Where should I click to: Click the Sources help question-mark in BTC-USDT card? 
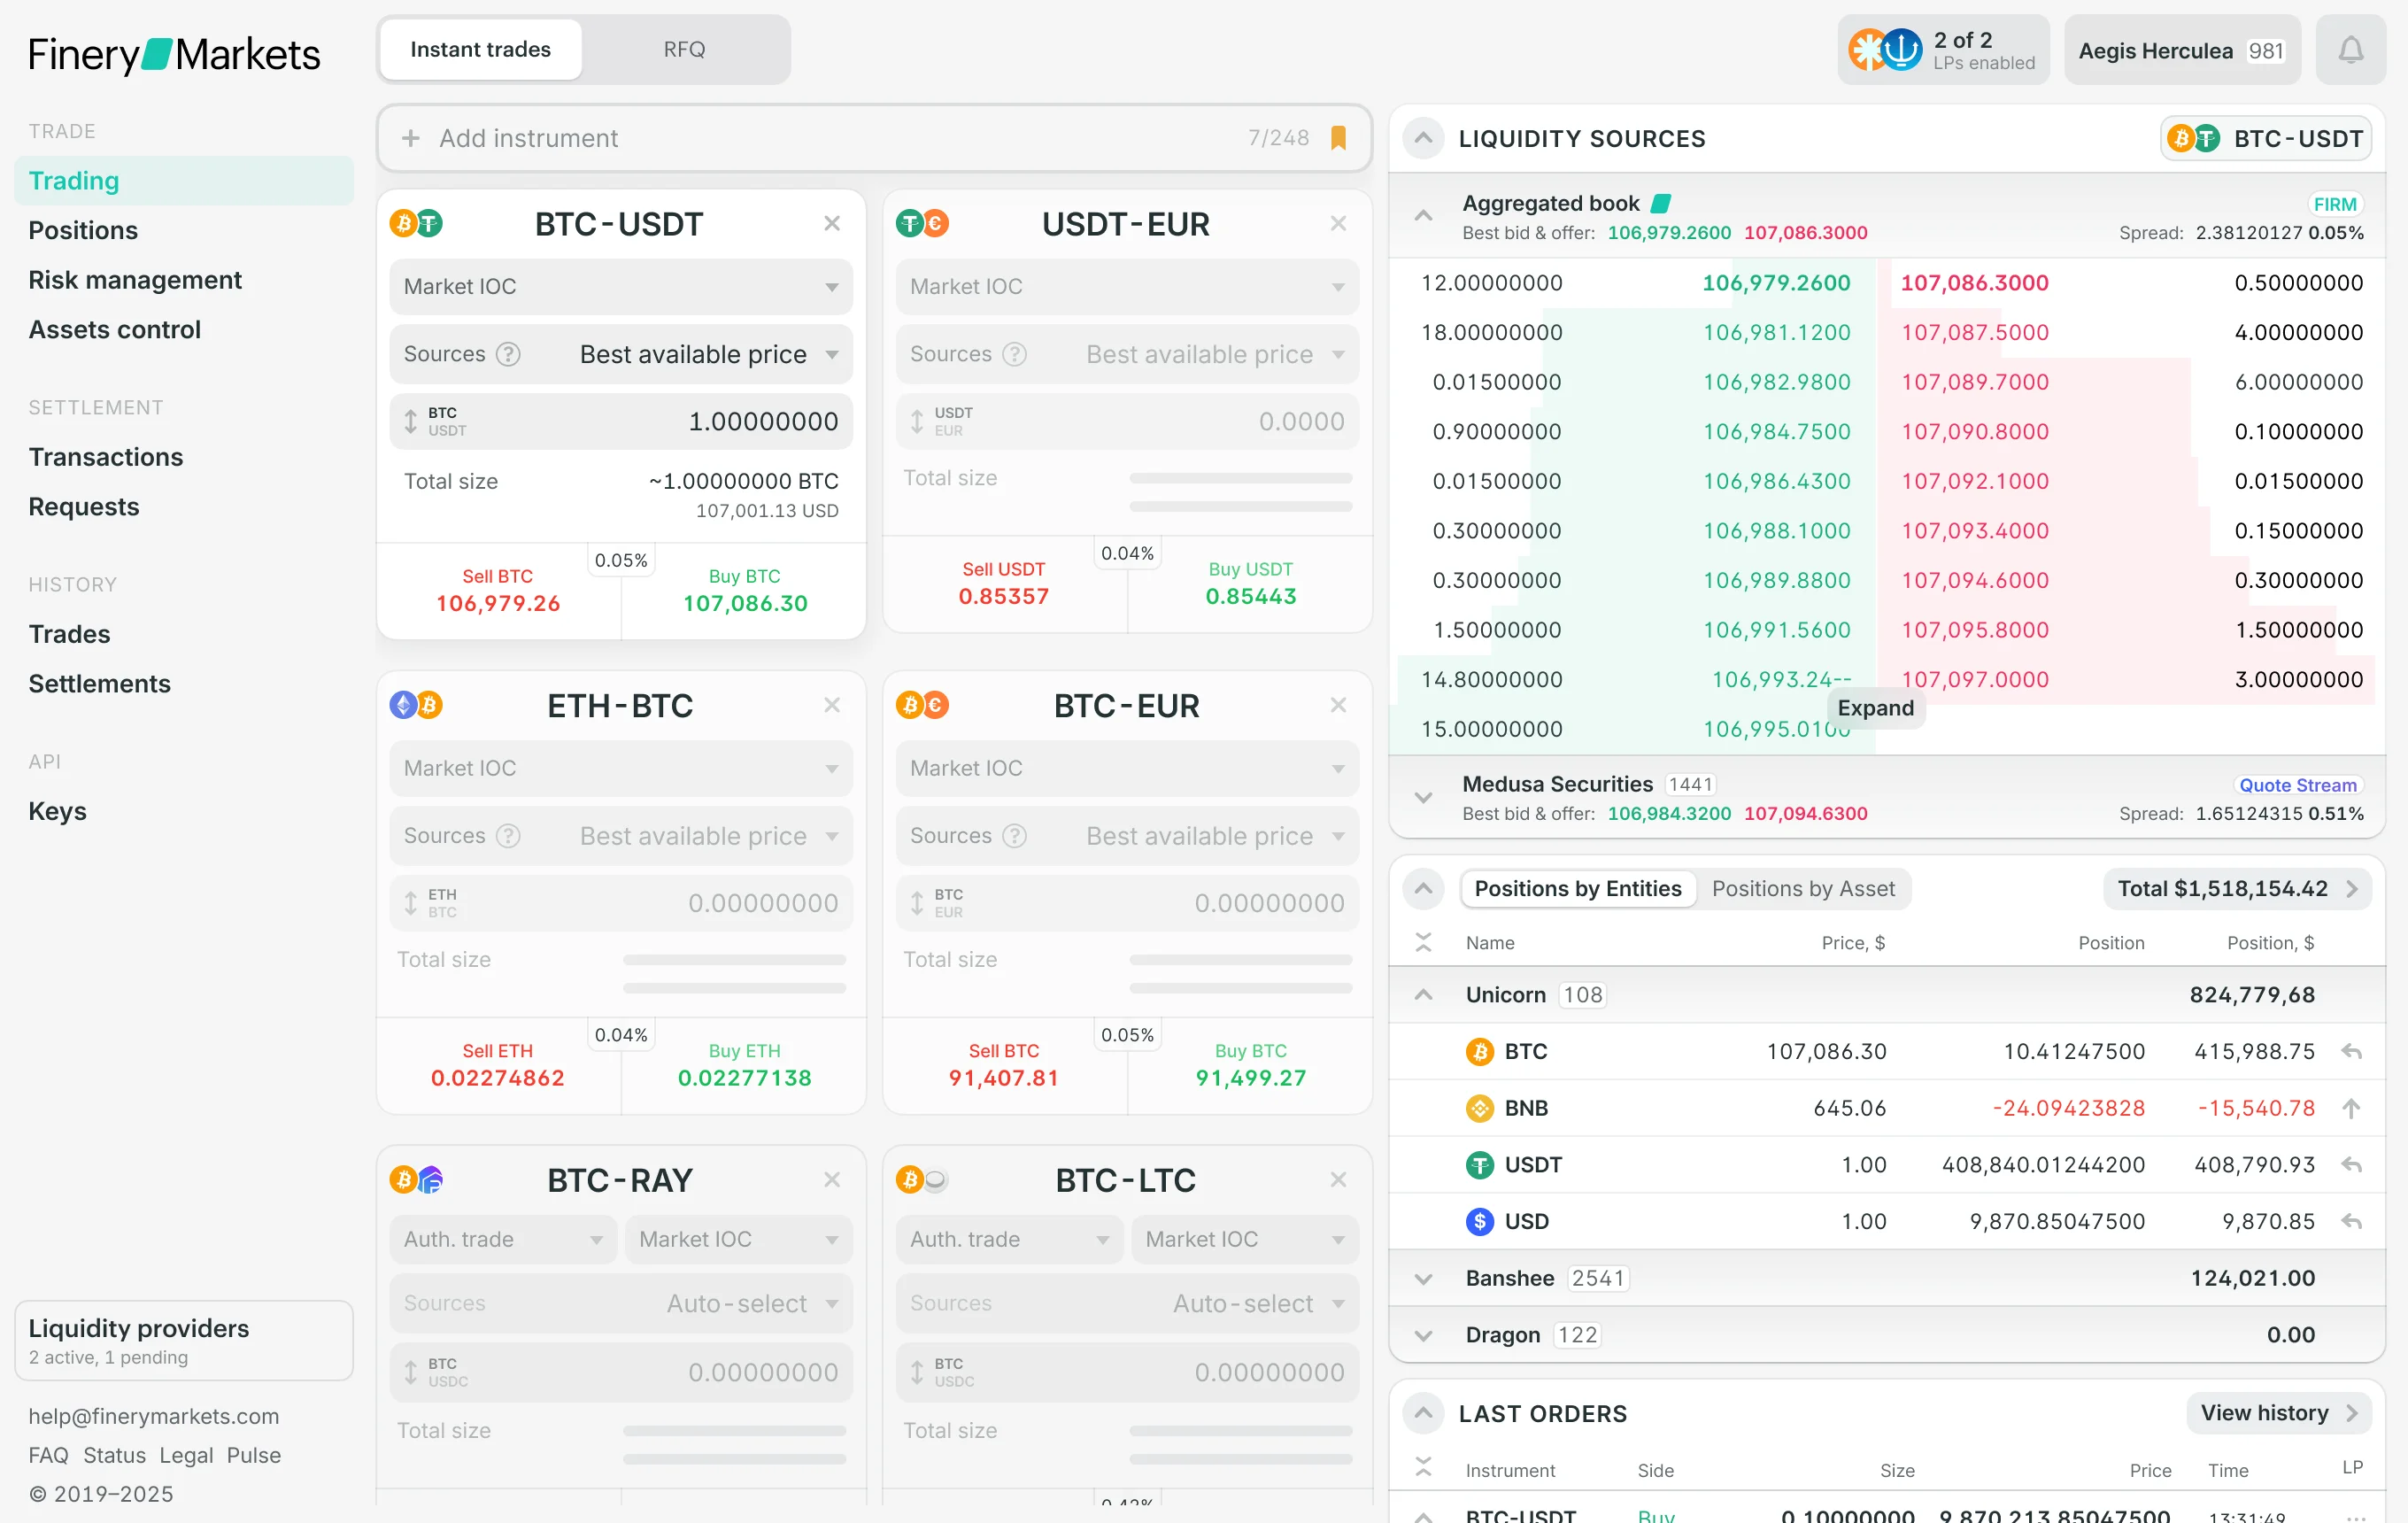(x=508, y=354)
